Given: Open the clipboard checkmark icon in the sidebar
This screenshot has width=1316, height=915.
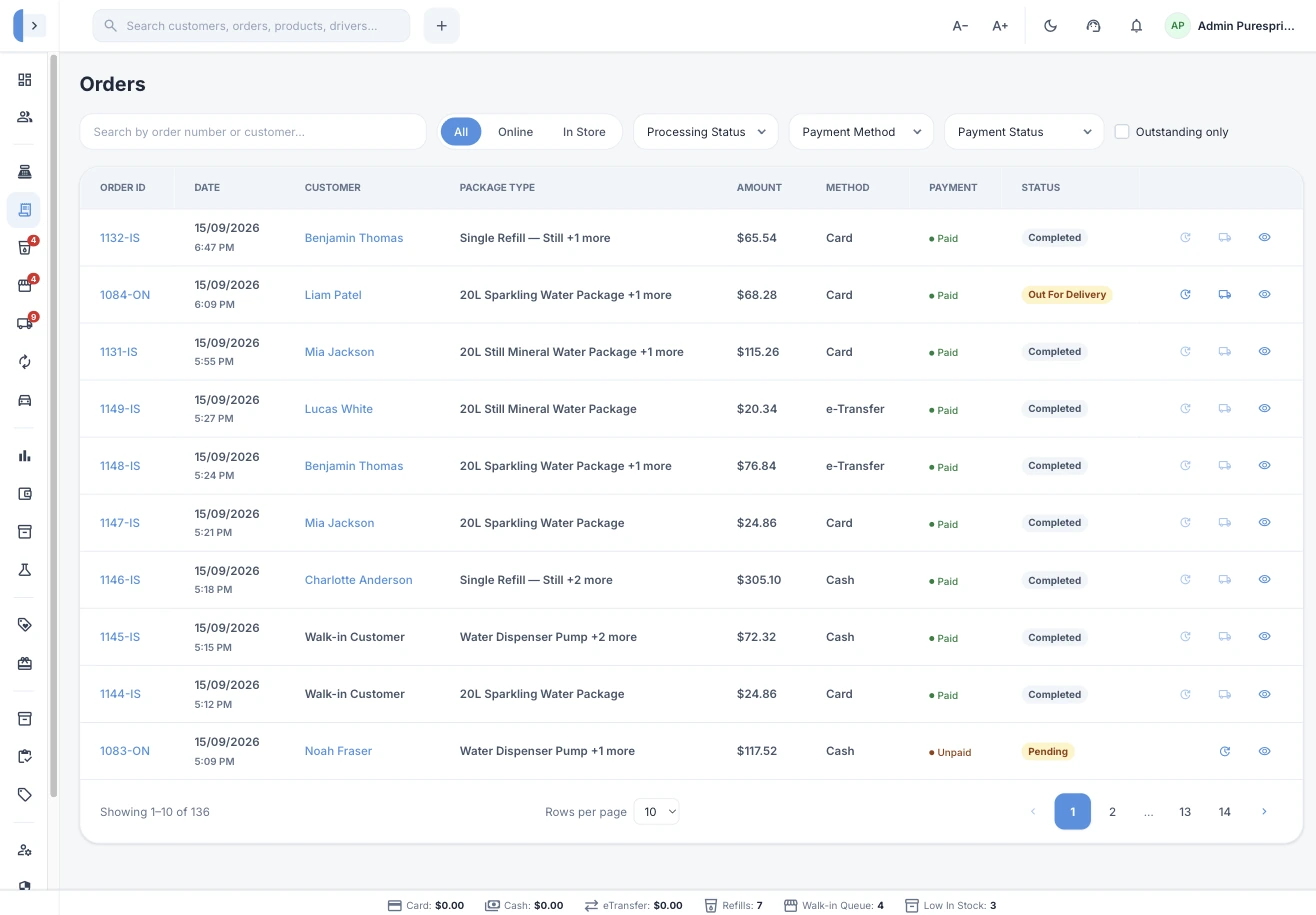Looking at the screenshot, I should click(x=25, y=756).
